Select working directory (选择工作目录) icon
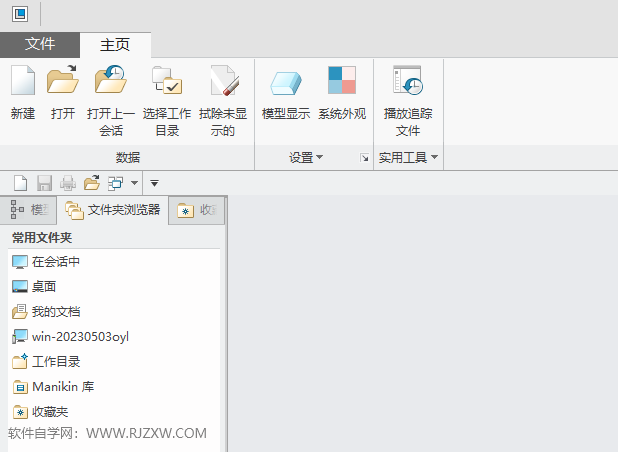 click(x=167, y=80)
